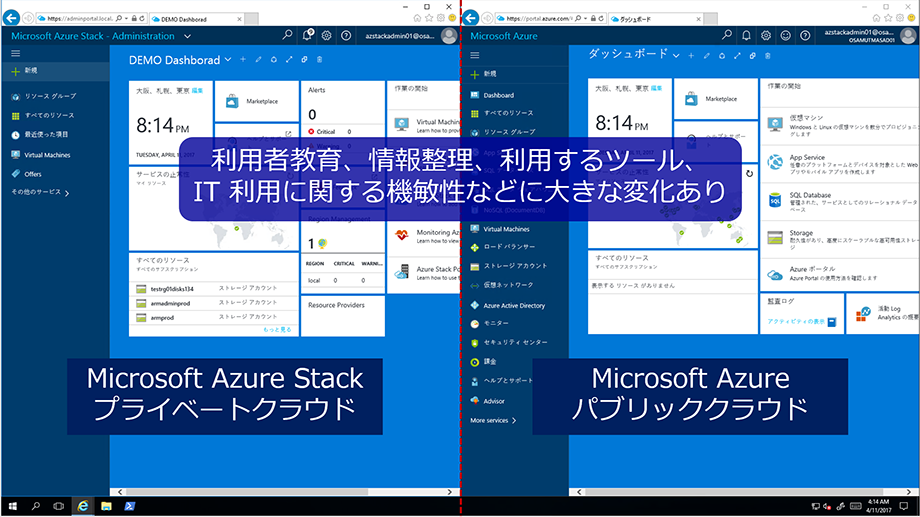Open search in Microsoft Azure portal header

[x=727, y=35]
